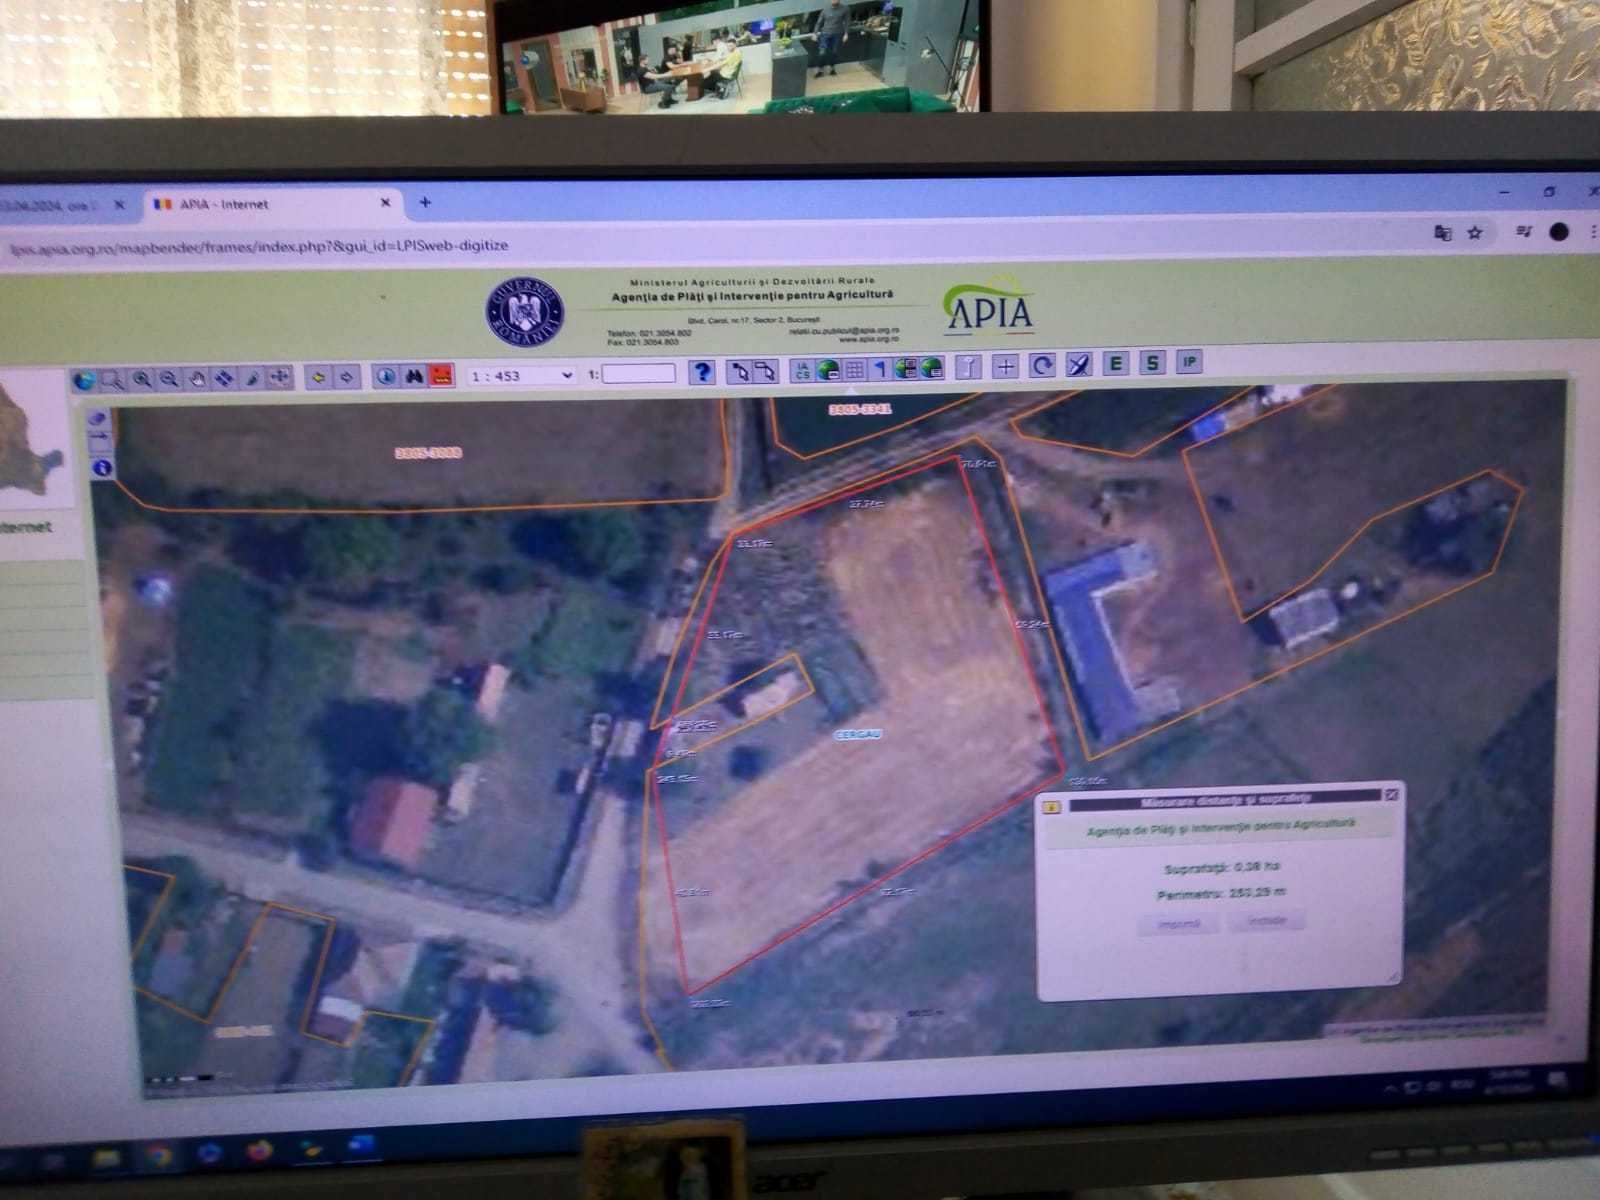Image resolution: width=1600 pixels, height=1200 pixels.
Task: Close the measurement dialog with its X
Action: coord(1391,794)
